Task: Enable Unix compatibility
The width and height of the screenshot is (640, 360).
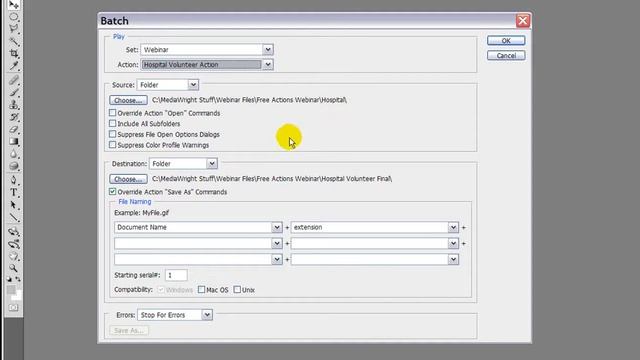Action: point(237,289)
